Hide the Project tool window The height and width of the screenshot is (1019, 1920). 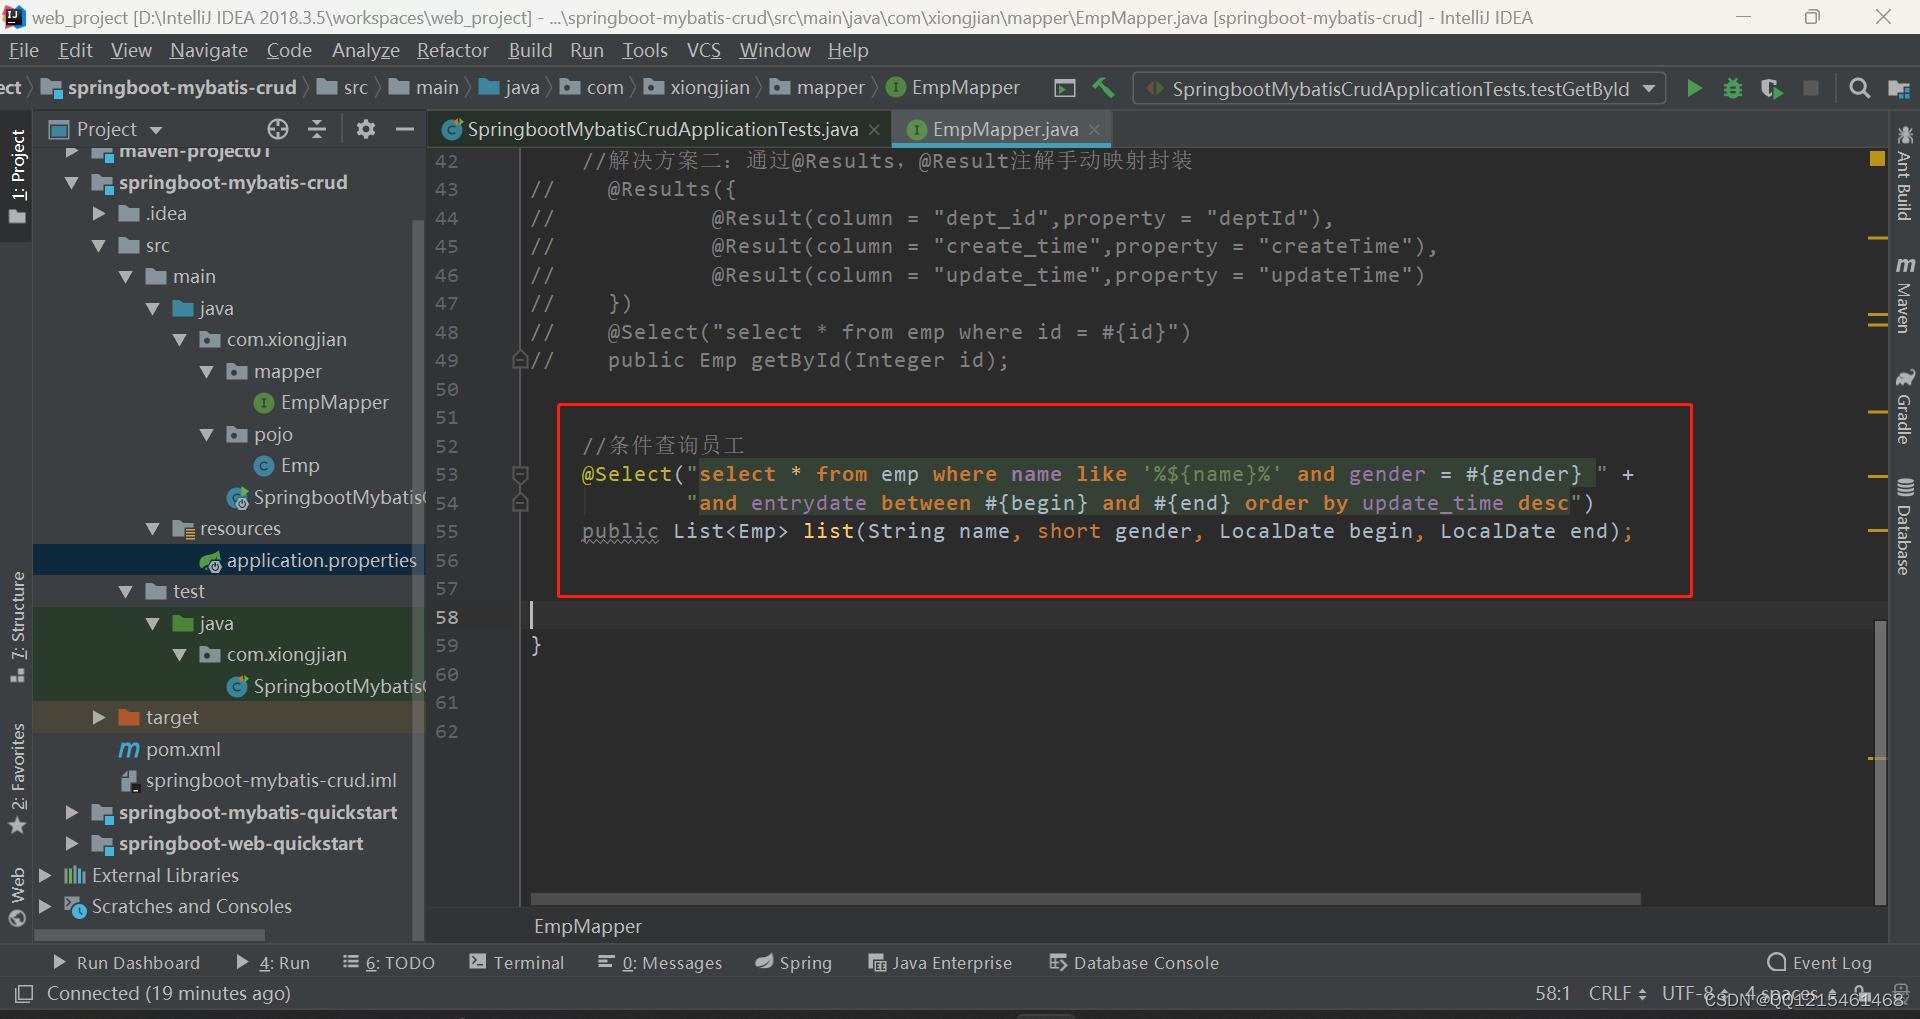coord(405,129)
